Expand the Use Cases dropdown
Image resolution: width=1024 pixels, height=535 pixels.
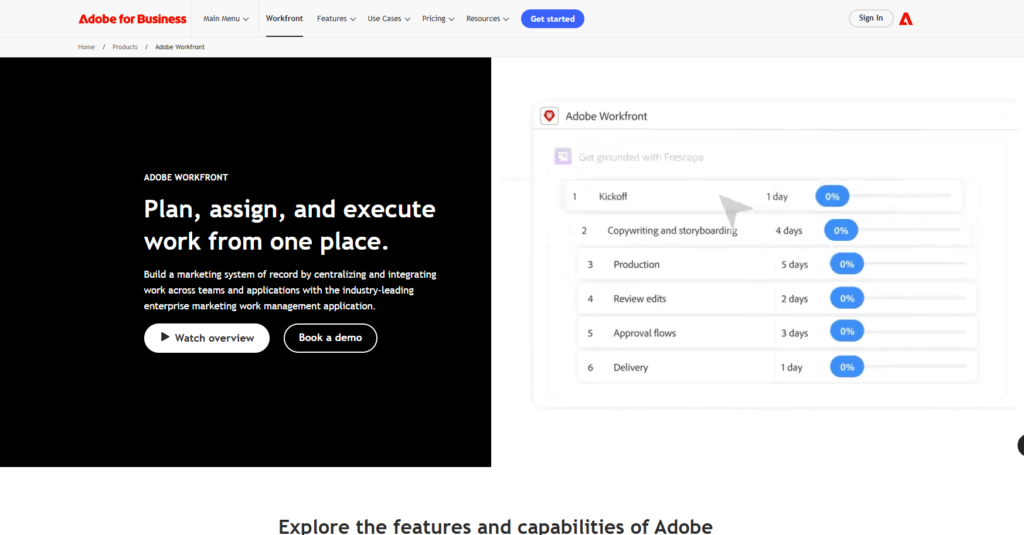click(x=389, y=19)
